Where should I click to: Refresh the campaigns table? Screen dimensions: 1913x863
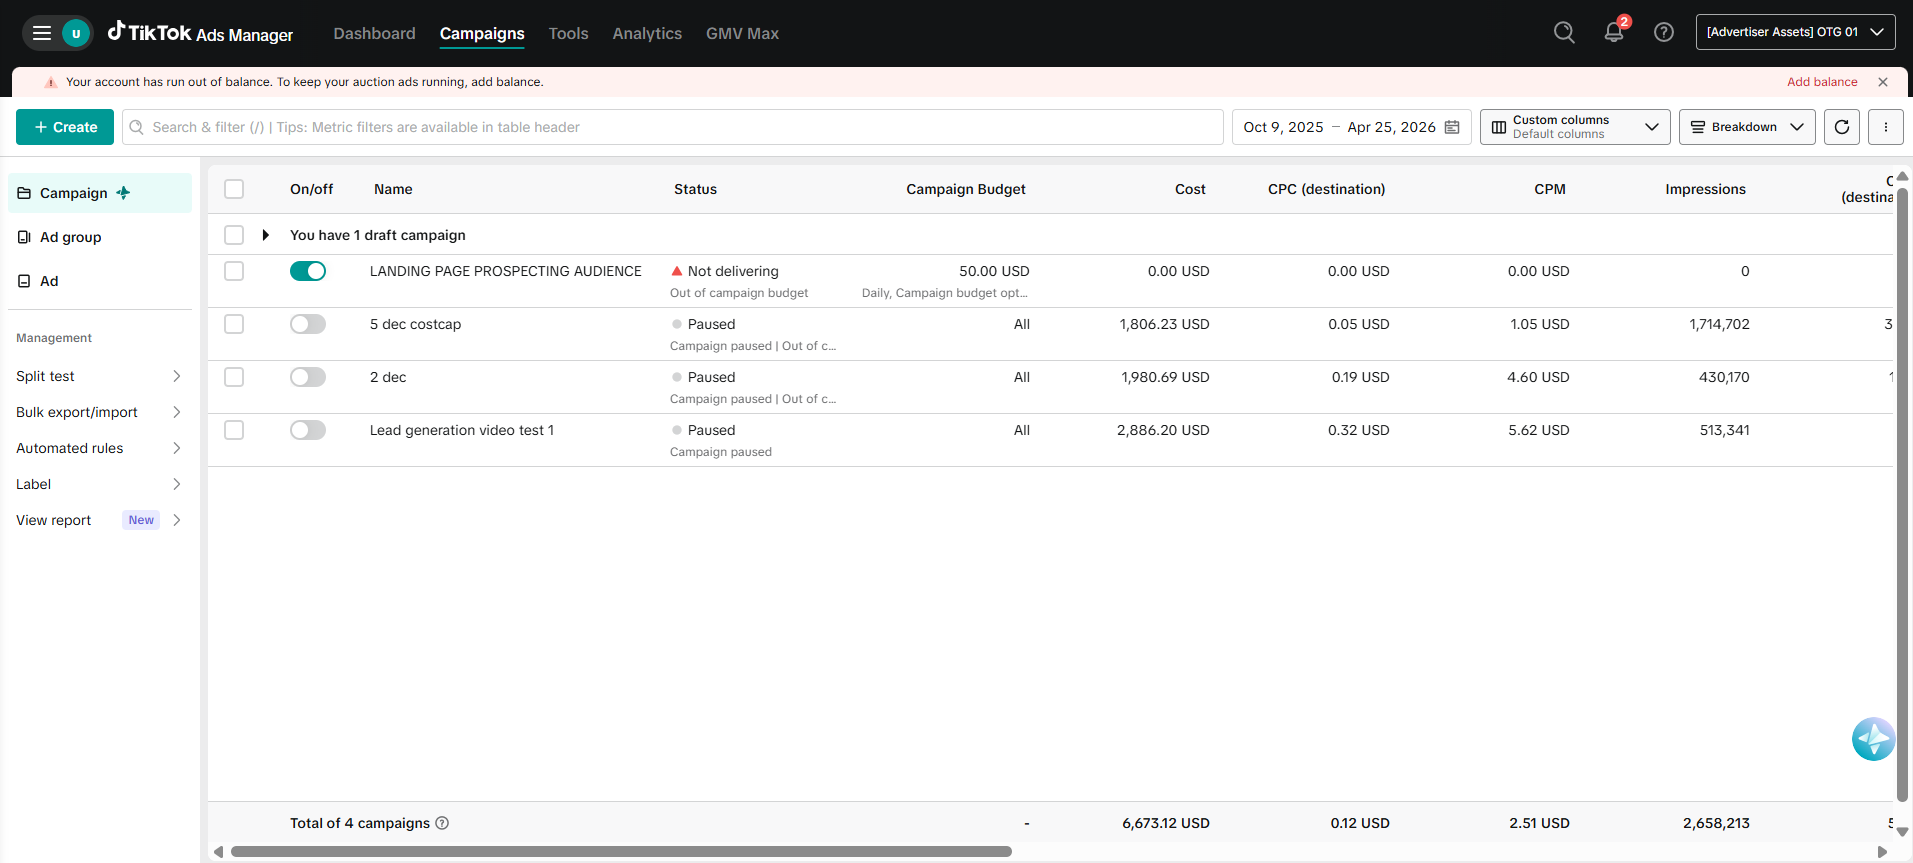[1842, 127]
